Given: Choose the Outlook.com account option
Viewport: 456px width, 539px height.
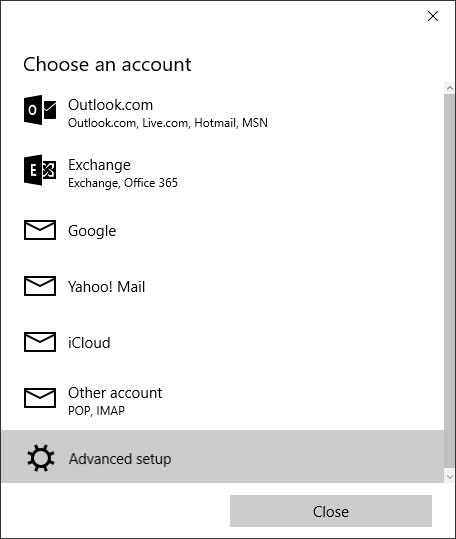Looking at the screenshot, I should coord(222,113).
